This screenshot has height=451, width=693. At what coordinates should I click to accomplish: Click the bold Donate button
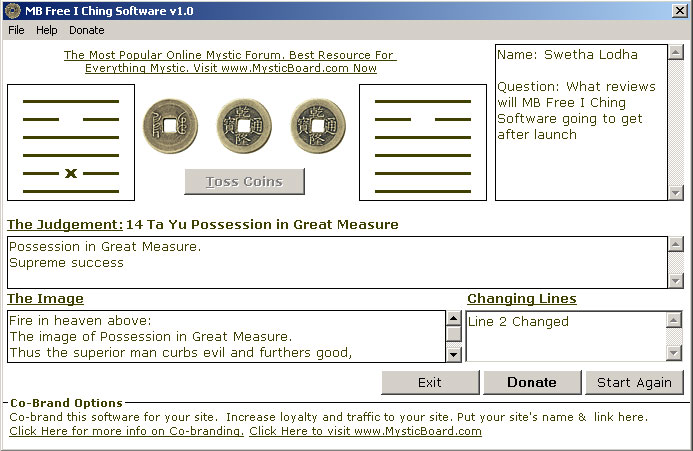532,382
